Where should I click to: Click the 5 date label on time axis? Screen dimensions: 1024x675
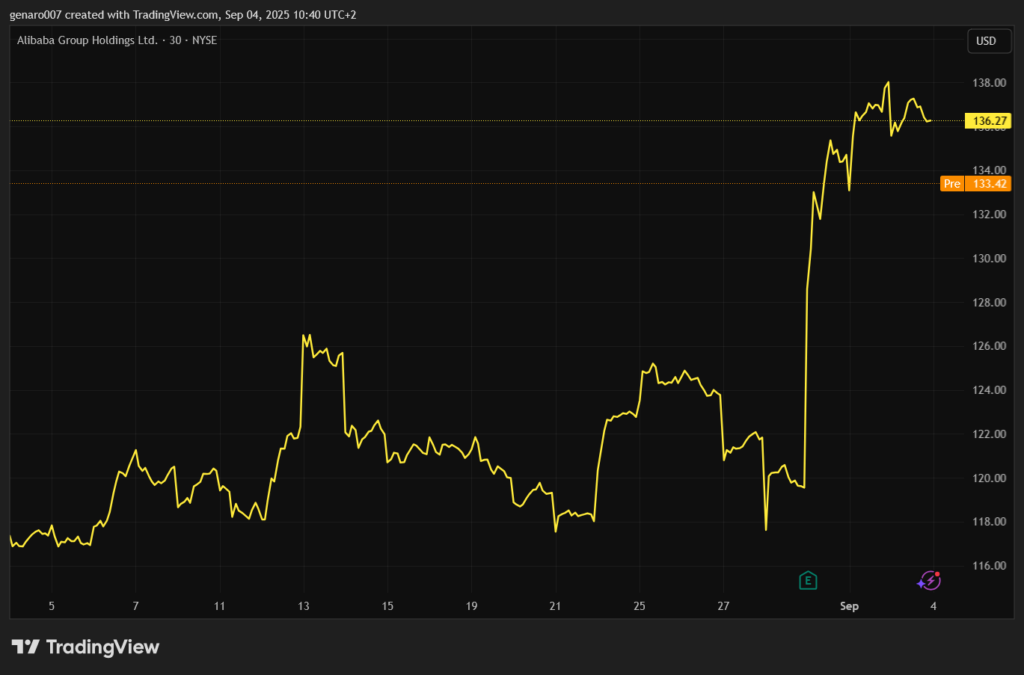coord(51,606)
